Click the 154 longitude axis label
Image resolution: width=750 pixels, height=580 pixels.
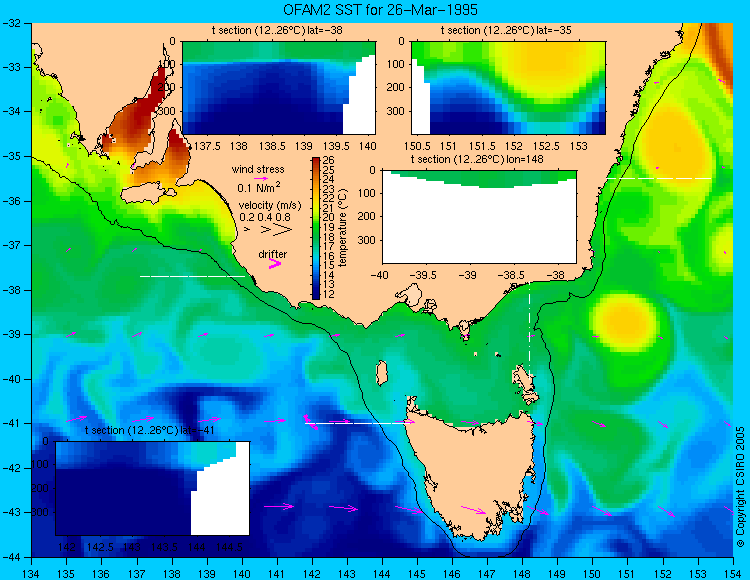[733, 574]
